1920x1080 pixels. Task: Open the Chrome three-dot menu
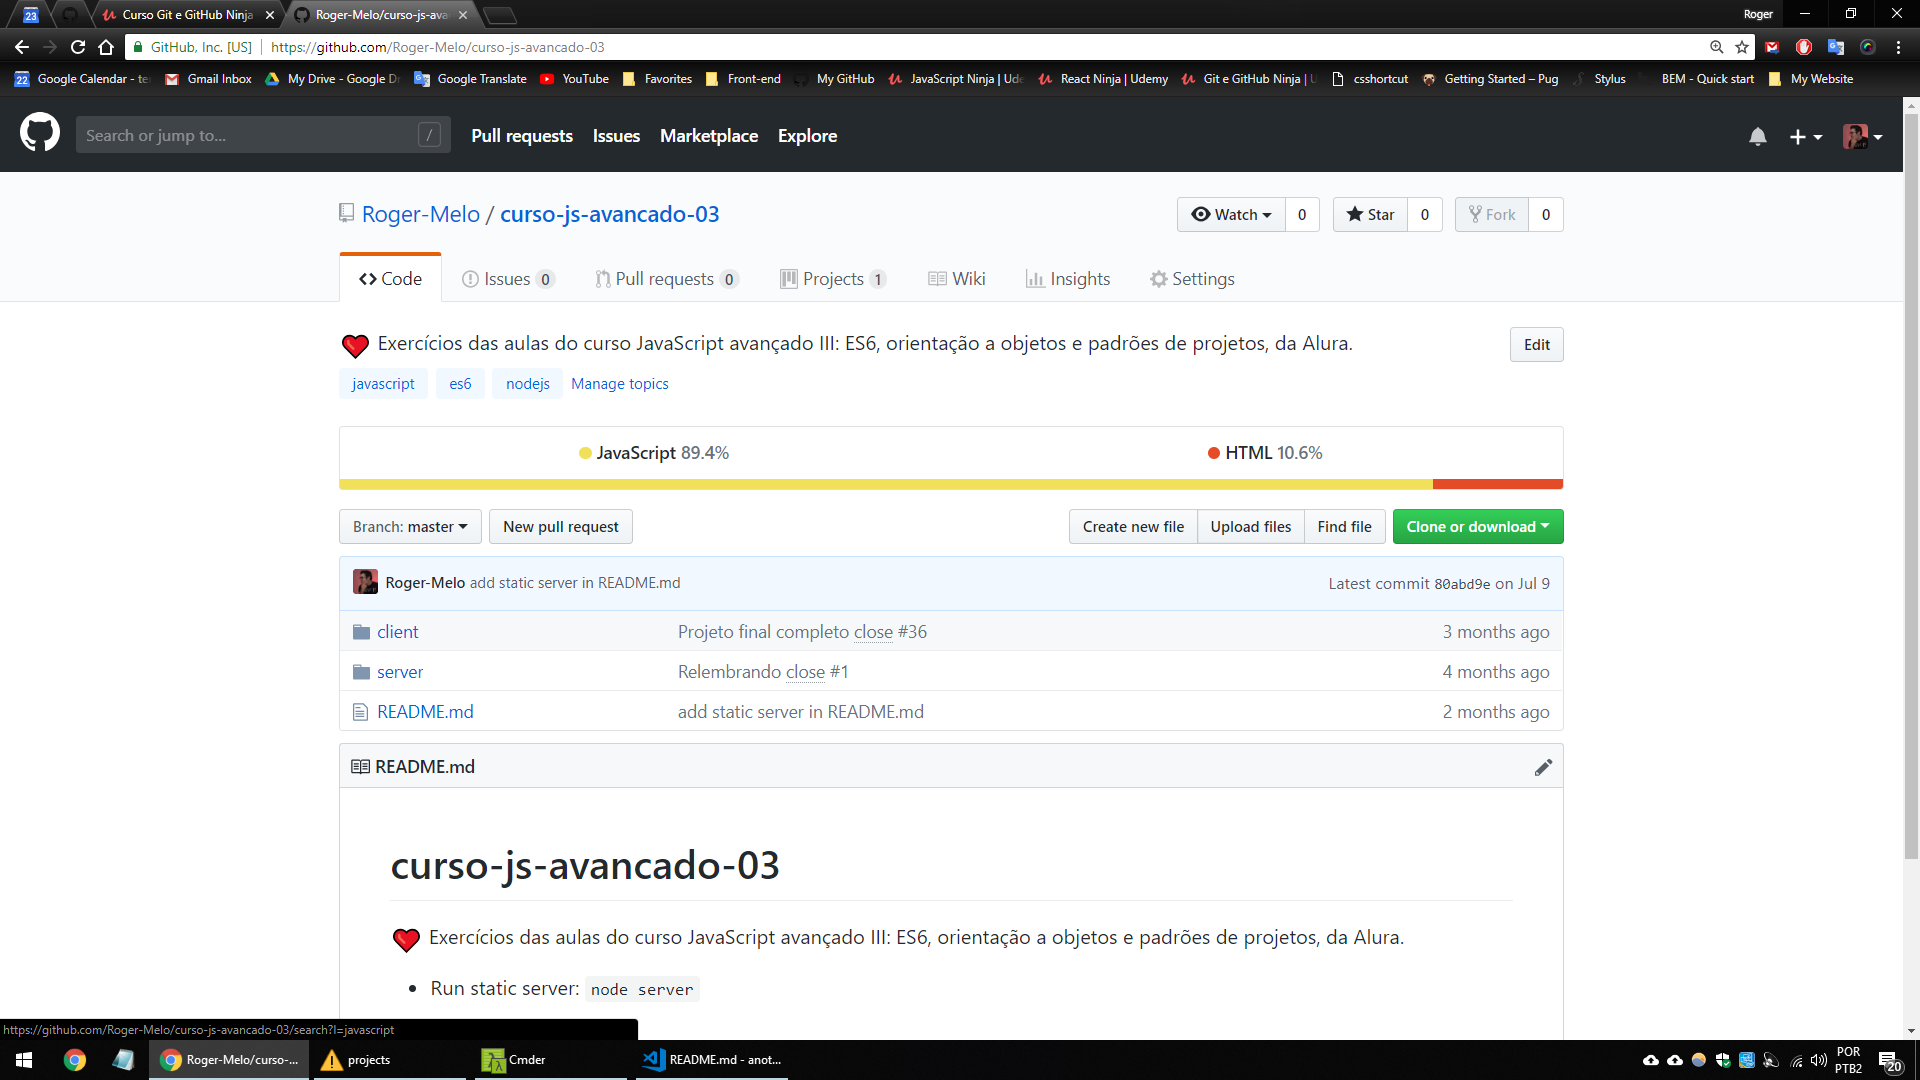click(x=1898, y=47)
